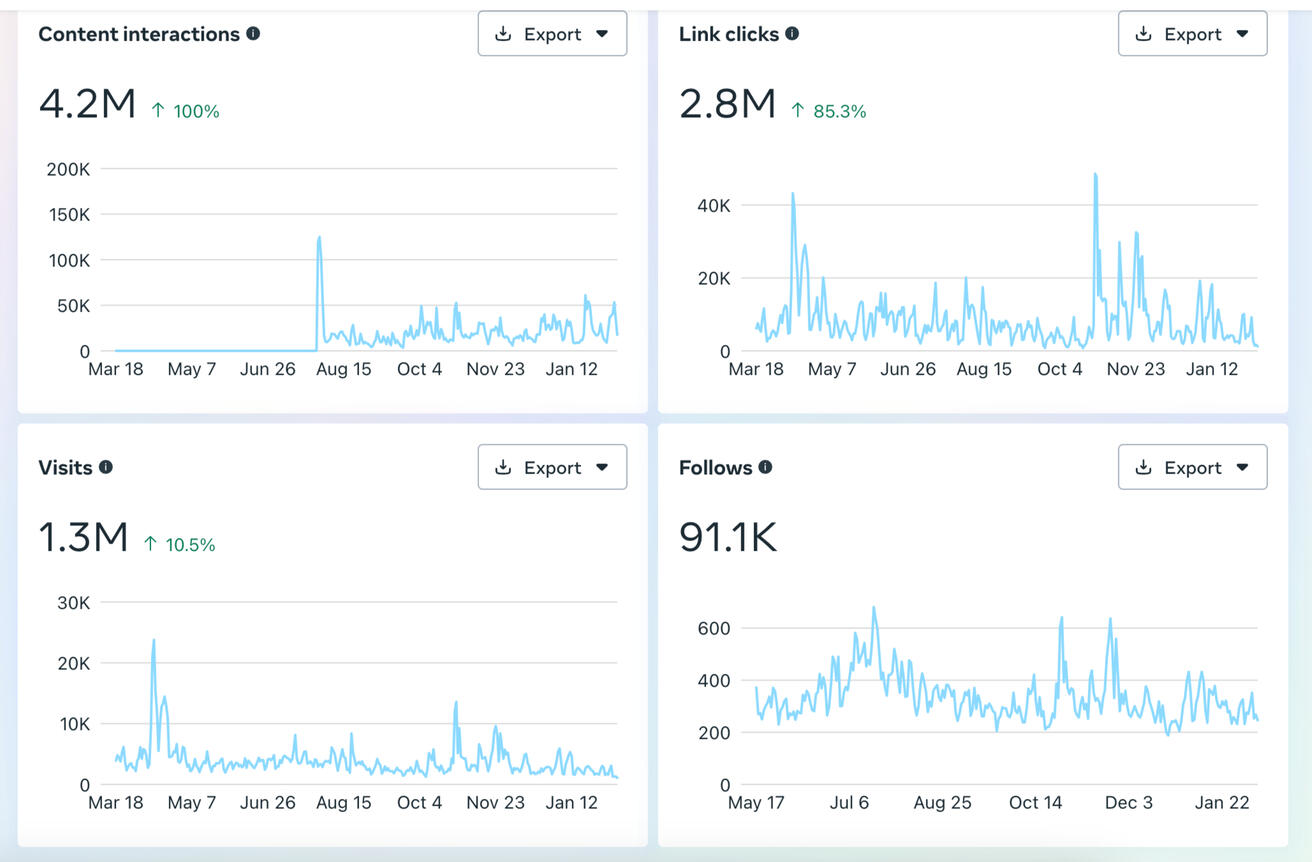Click the Export button on Content interactions card
The width and height of the screenshot is (1312, 862).
point(552,33)
